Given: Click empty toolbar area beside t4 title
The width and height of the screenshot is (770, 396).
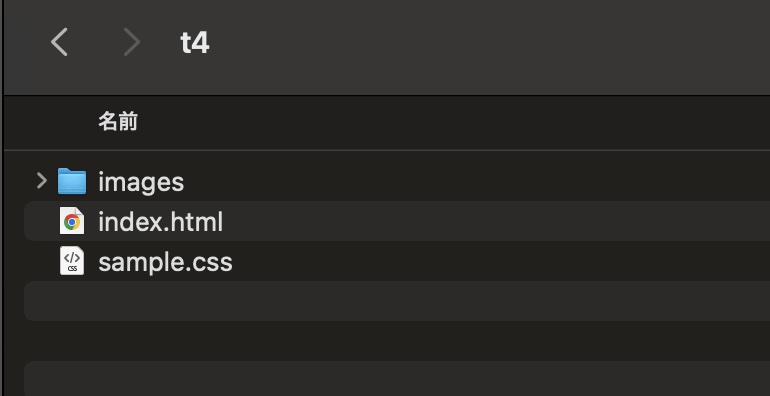Looking at the screenshot, I should pyautogui.click(x=486, y=43).
